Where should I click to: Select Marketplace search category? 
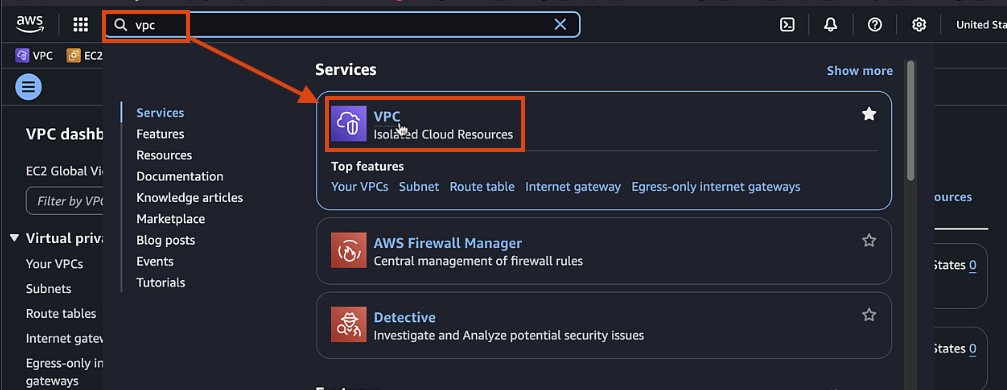(x=171, y=218)
